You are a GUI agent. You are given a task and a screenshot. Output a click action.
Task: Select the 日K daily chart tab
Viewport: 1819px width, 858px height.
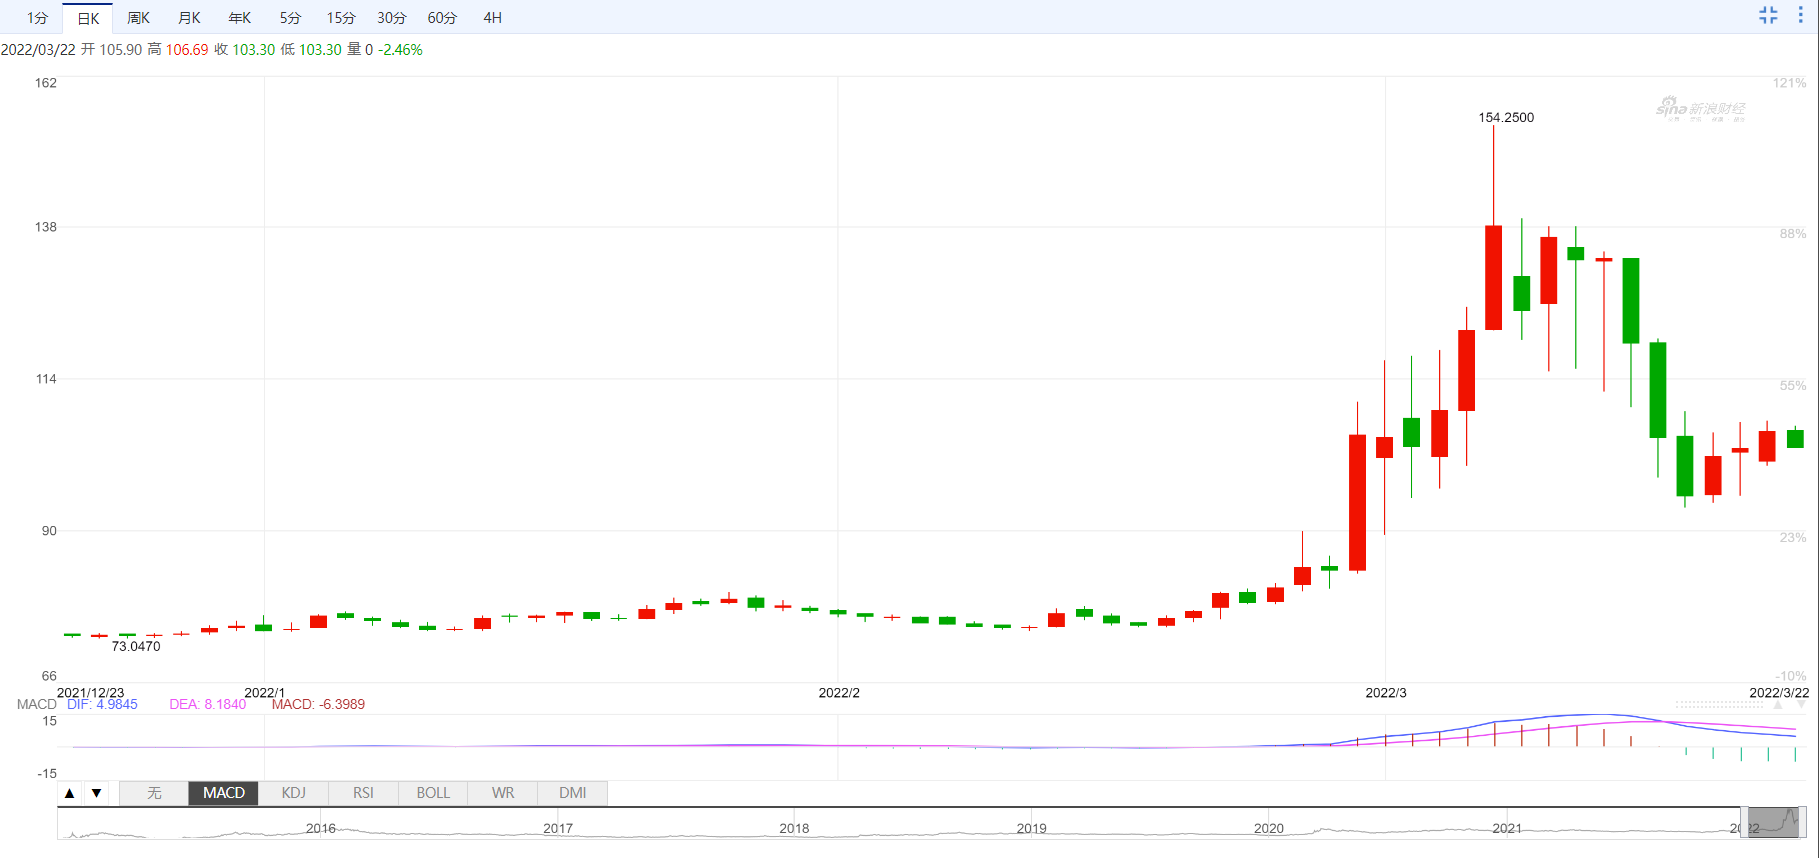click(88, 18)
